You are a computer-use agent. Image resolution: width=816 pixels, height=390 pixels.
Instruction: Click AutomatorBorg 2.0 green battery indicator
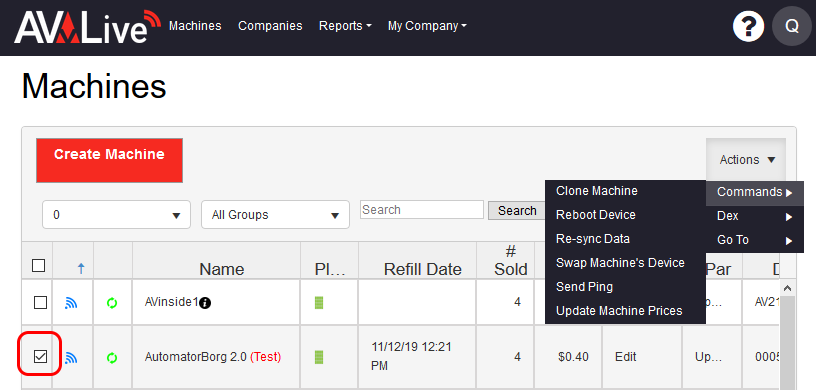point(319,357)
